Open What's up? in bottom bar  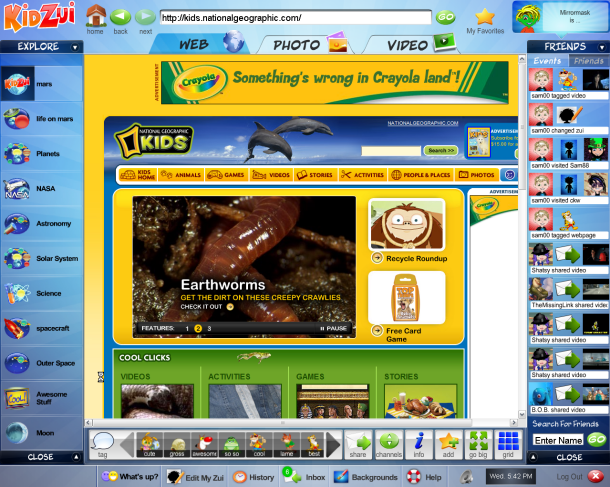[x=130, y=476]
